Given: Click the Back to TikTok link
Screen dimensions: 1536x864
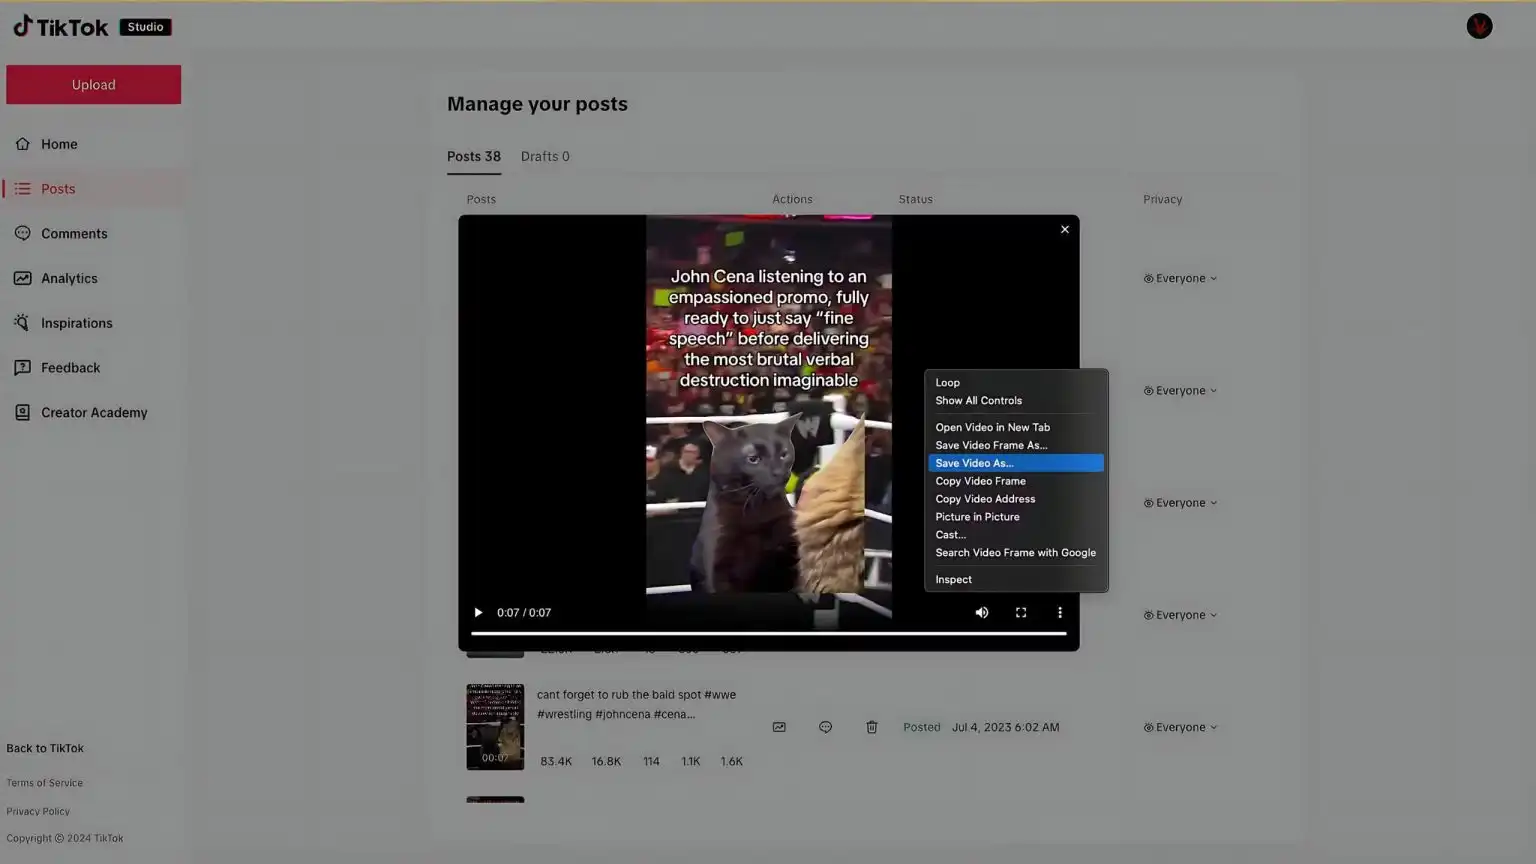Looking at the screenshot, I should tap(45, 748).
